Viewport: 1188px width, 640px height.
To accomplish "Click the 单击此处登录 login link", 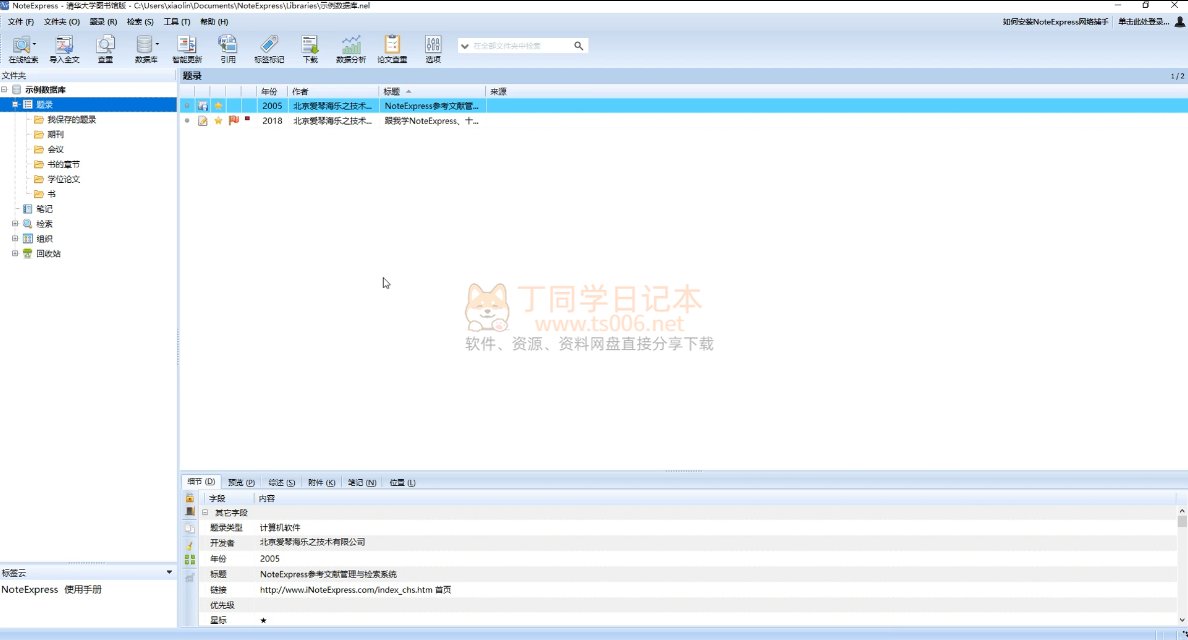I will point(1143,22).
